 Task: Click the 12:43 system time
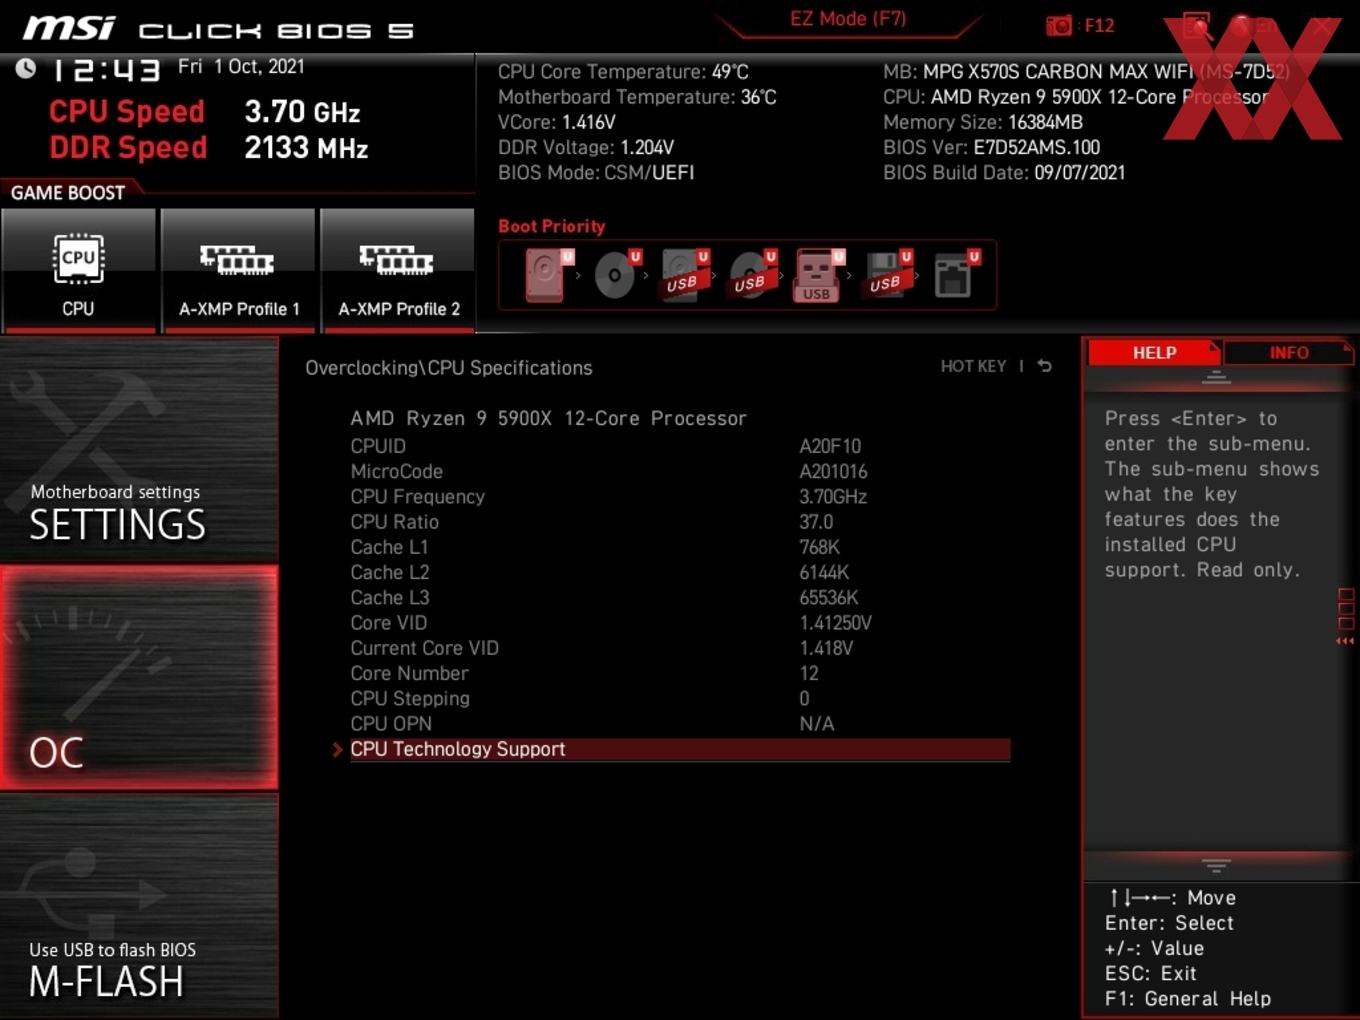[105, 70]
